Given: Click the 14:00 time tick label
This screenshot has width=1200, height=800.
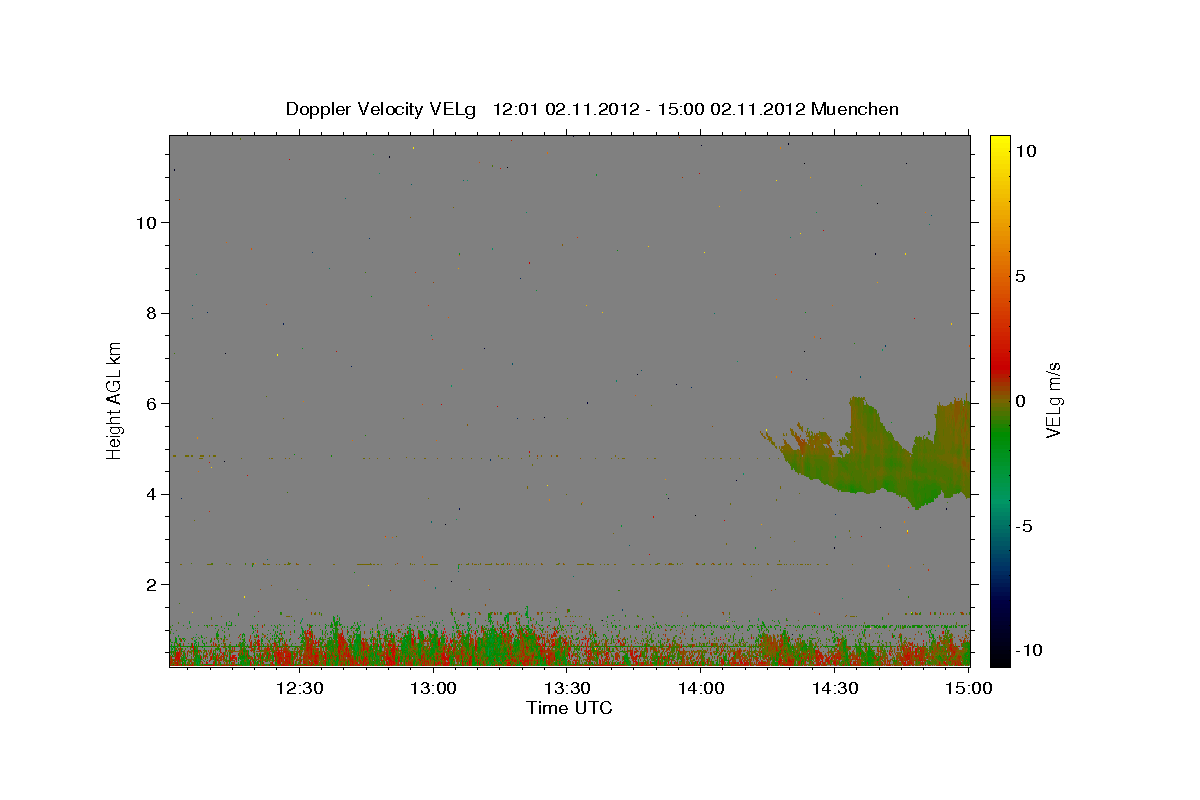Looking at the screenshot, I should coord(701,688).
